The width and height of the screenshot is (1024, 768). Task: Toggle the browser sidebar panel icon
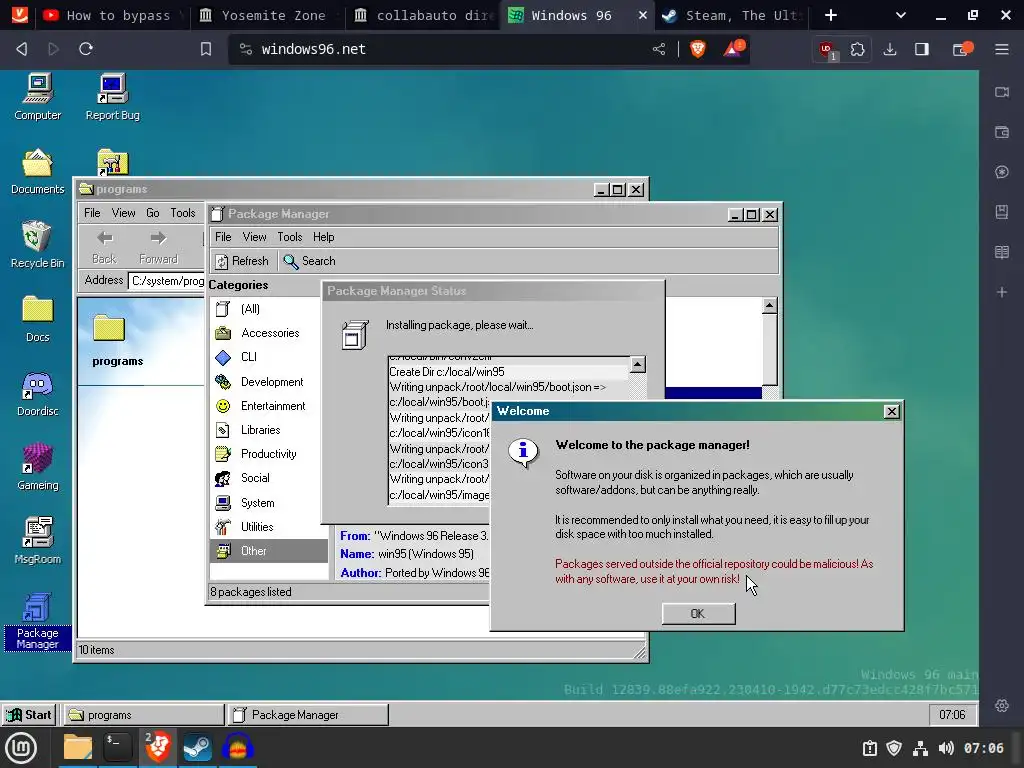click(921, 49)
